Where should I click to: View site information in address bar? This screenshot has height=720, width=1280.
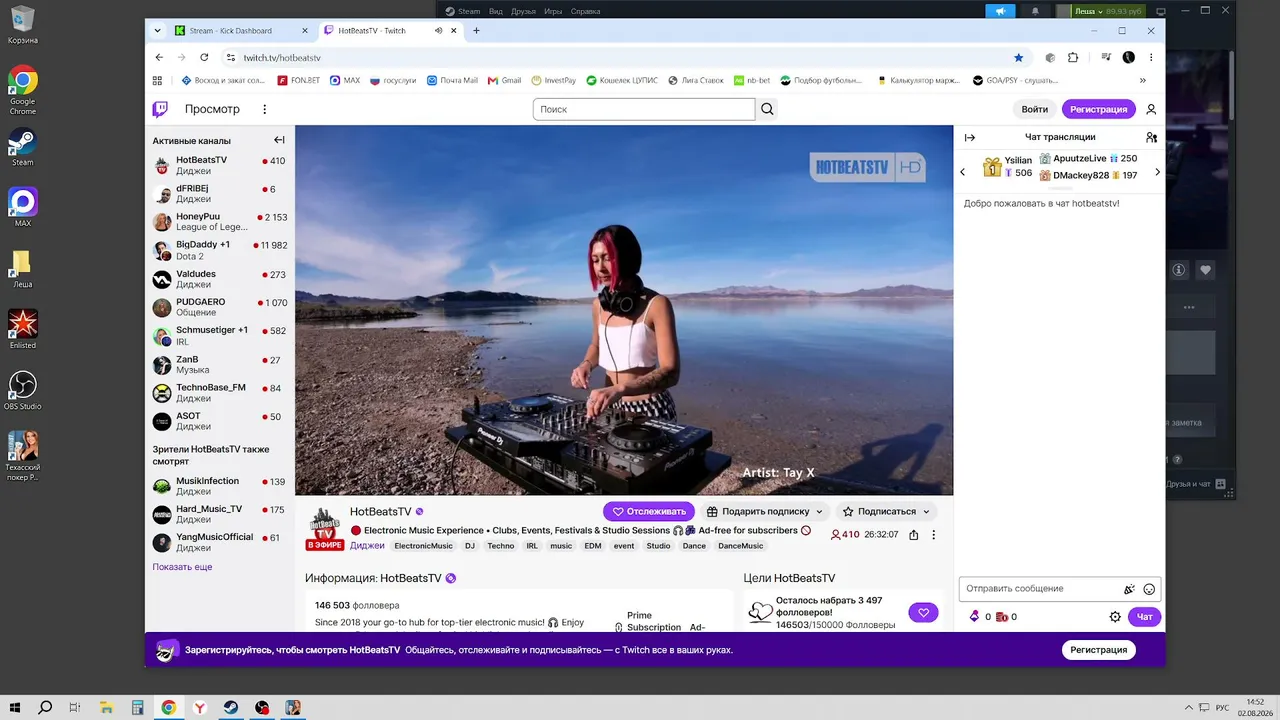click(x=231, y=58)
